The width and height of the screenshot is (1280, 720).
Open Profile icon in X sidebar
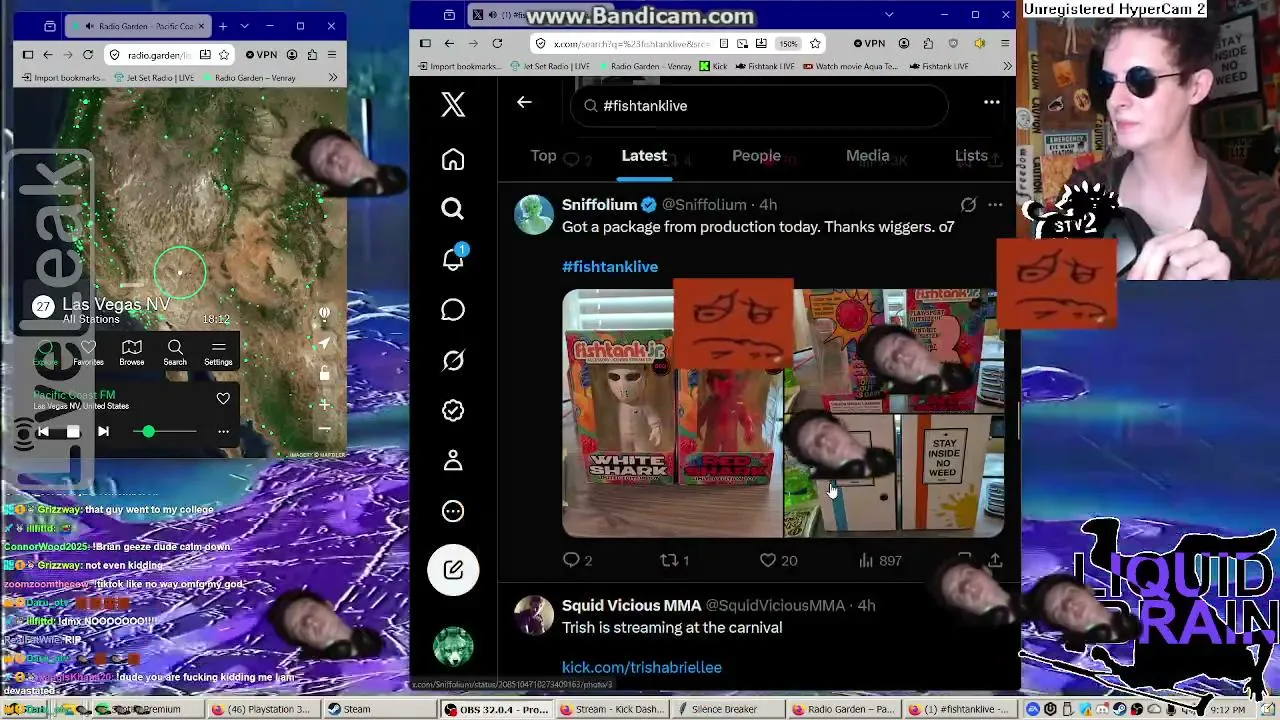point(453,460)
